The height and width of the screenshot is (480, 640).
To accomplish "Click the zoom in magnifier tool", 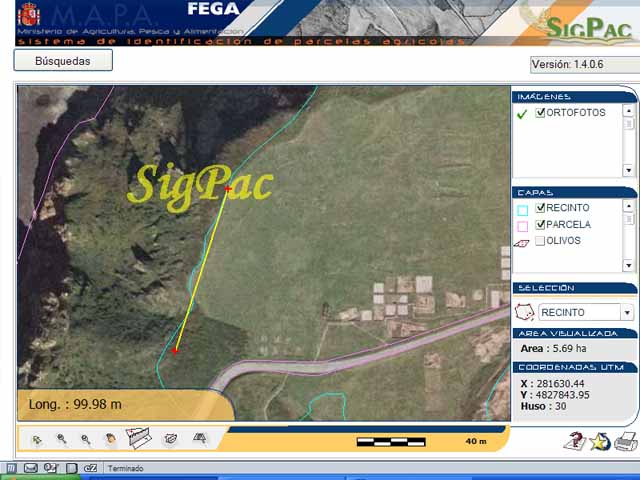I will pos(62,439).
